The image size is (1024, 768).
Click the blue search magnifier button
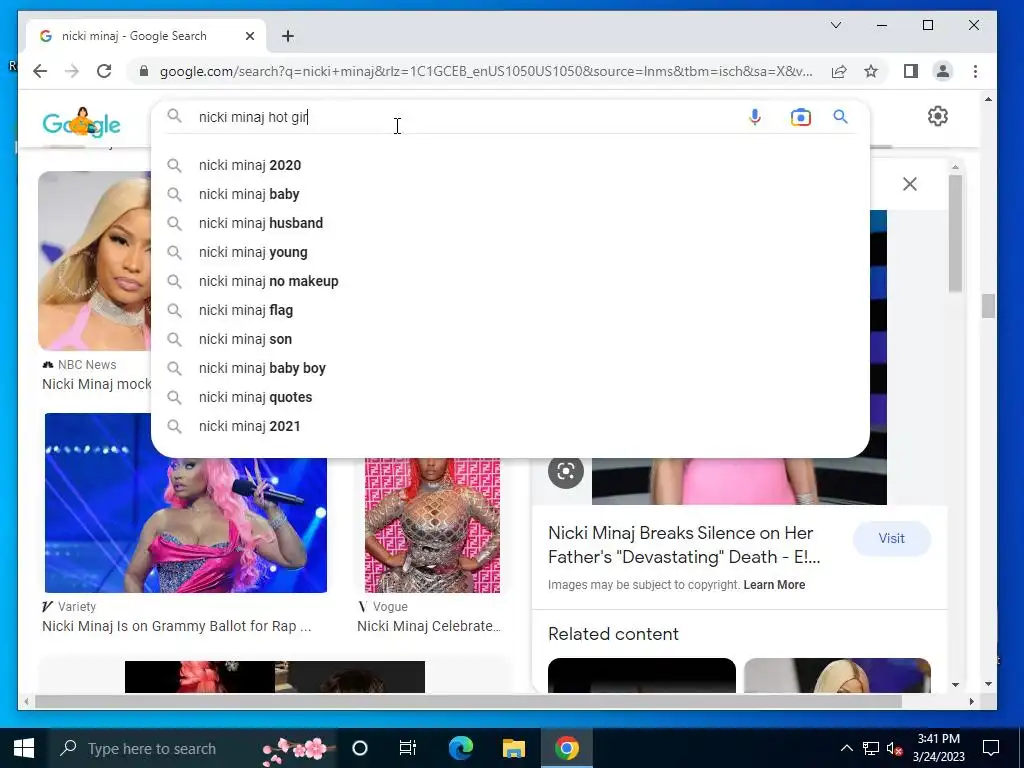(x=840, y=117)
